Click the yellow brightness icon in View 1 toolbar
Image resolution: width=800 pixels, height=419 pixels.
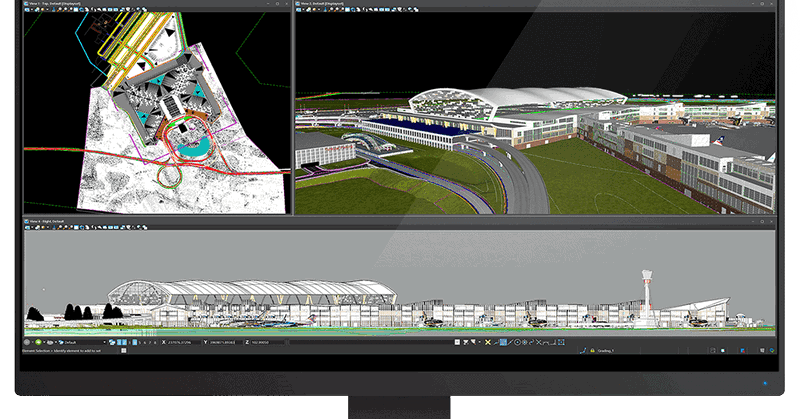coord(43,9)
